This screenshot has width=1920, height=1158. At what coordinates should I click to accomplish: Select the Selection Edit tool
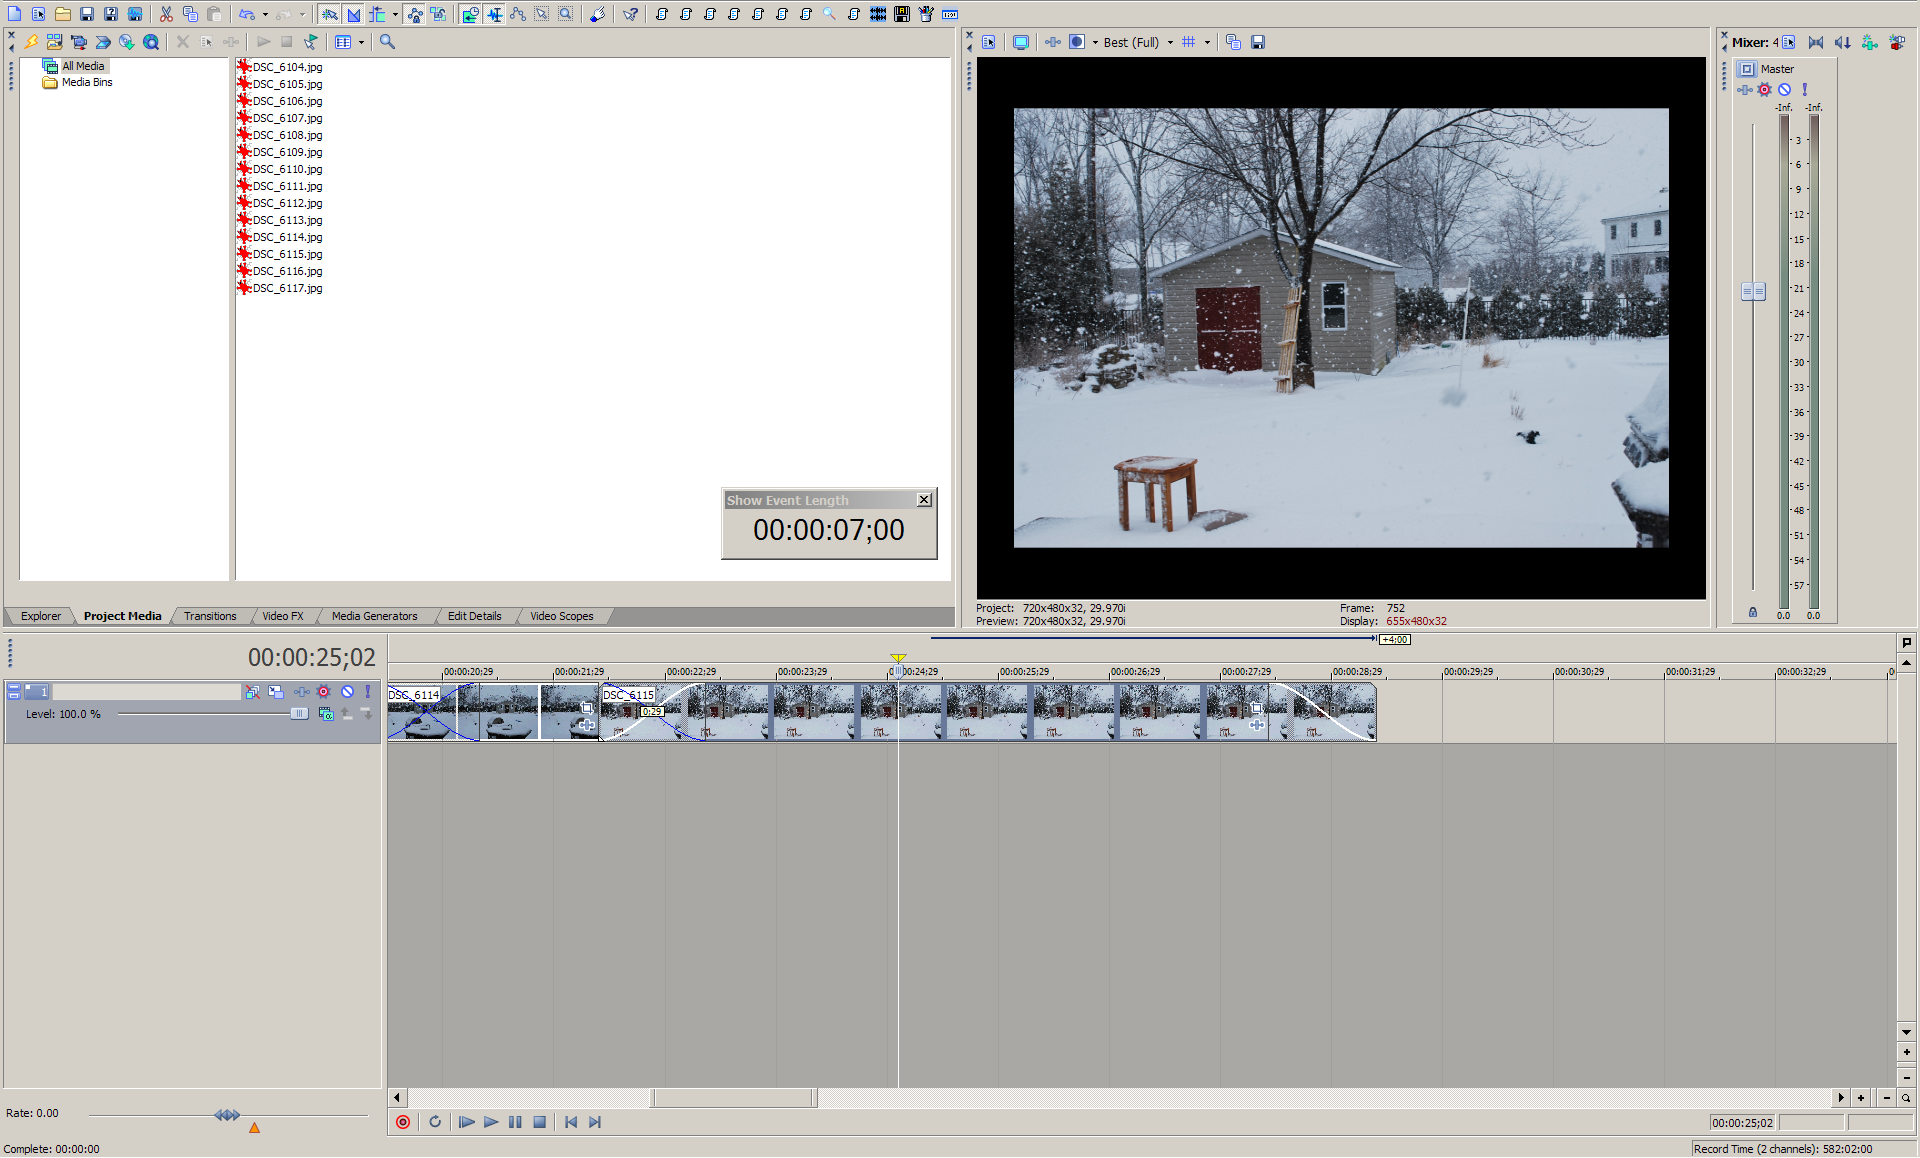(x=542, y=14)
